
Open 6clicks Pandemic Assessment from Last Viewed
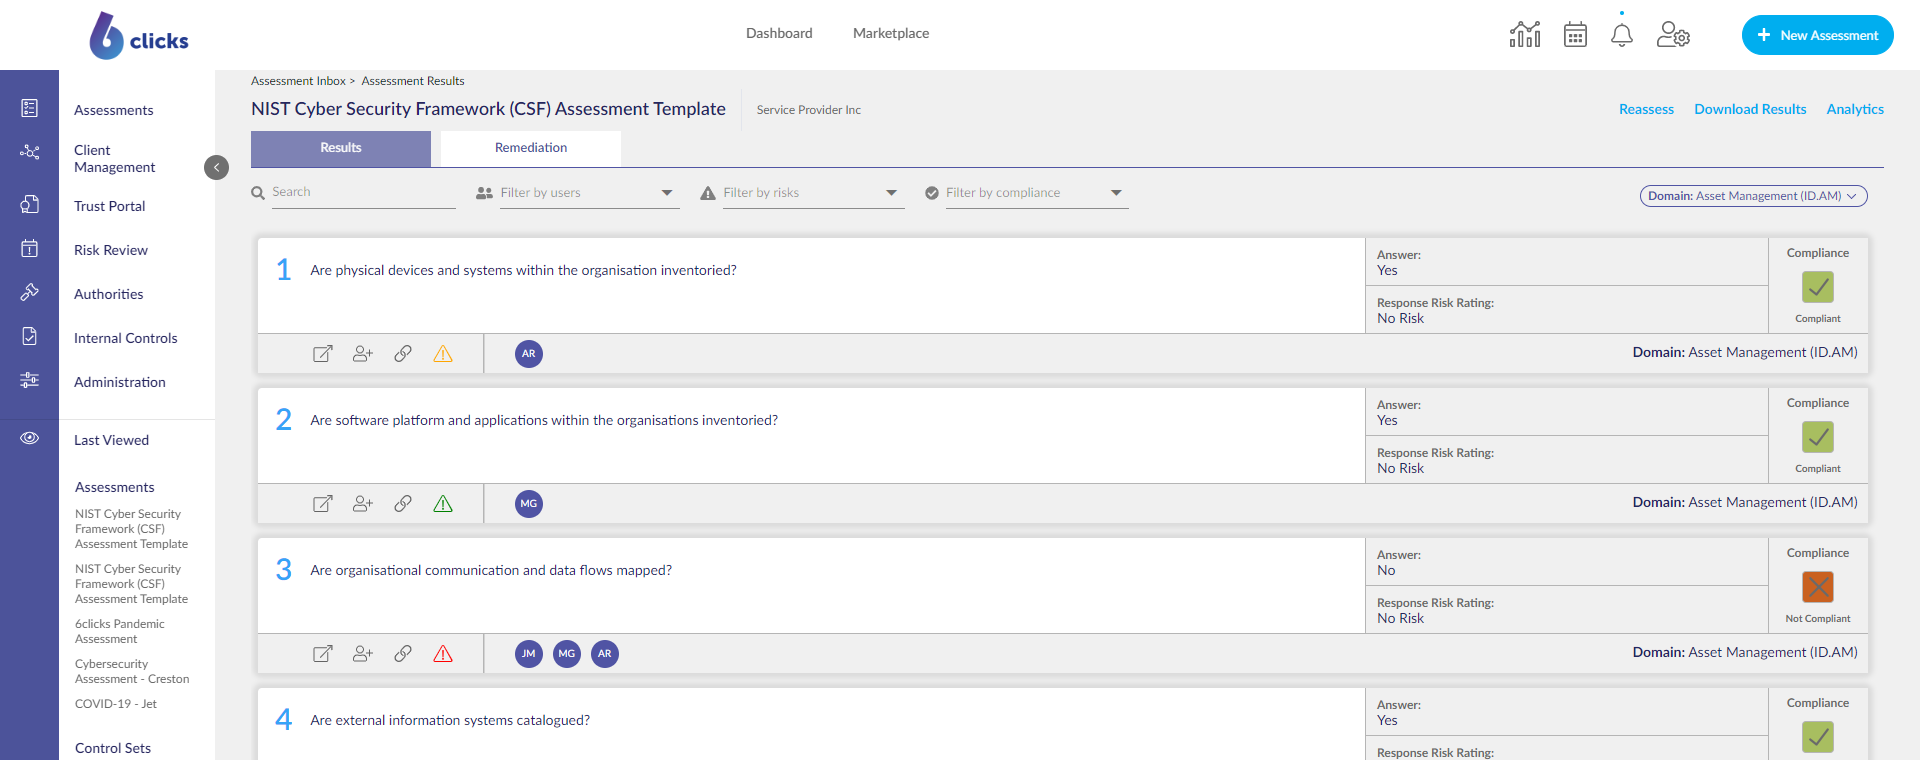120,631
